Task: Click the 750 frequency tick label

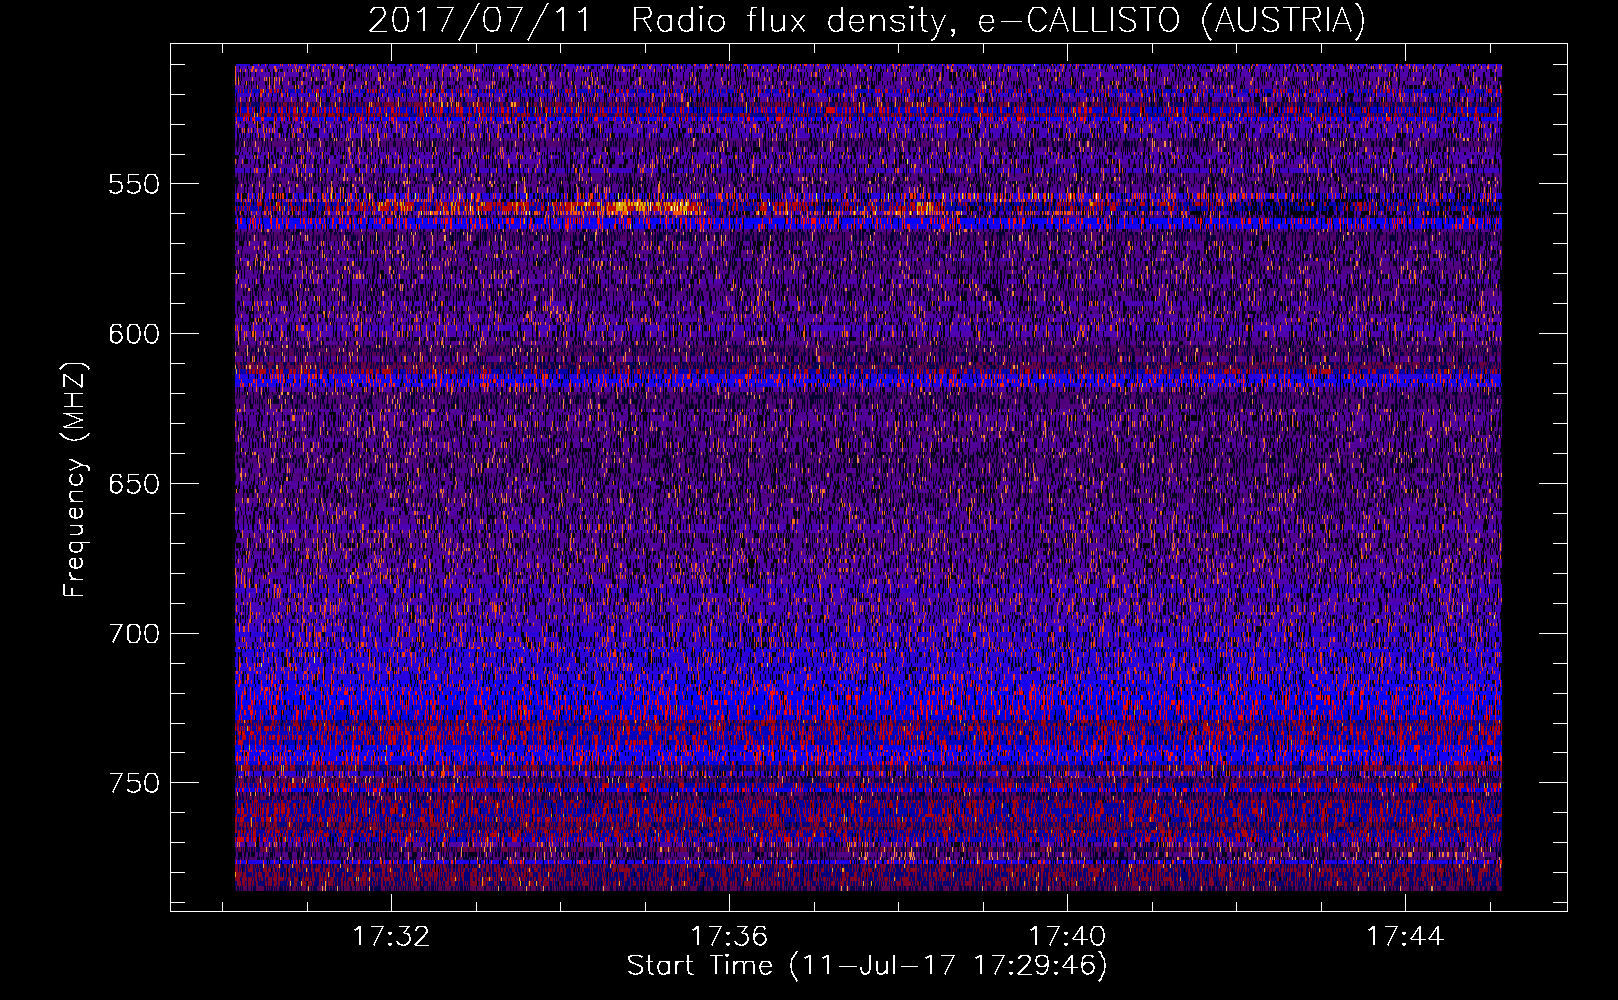Action: click(134, 783)
